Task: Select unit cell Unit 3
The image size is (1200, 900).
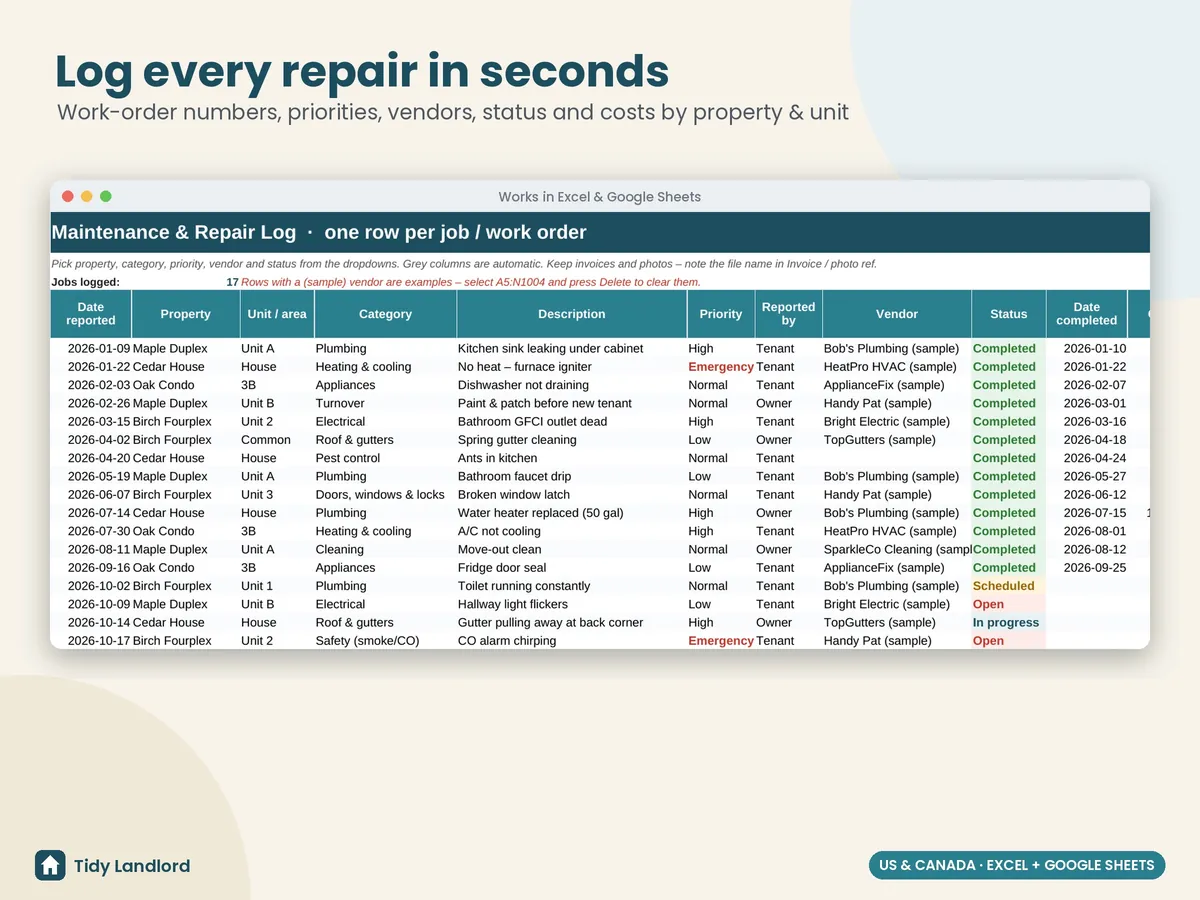Action: 277,495
